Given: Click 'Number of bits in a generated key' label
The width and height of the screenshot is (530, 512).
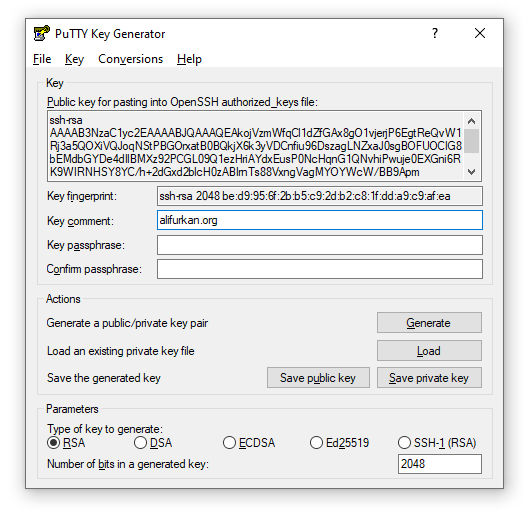Looking at the screenshot, I should (128, 464).
